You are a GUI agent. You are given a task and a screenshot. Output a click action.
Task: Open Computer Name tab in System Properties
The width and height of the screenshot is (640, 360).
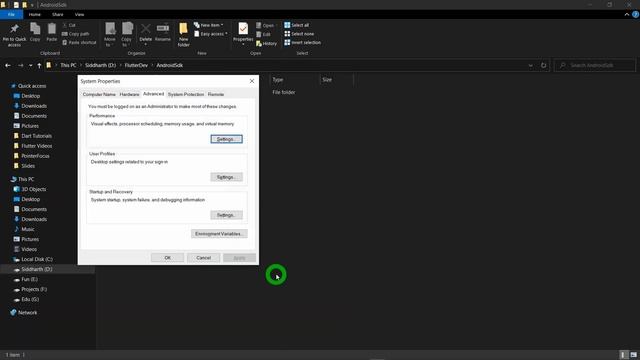coord(99,94)
